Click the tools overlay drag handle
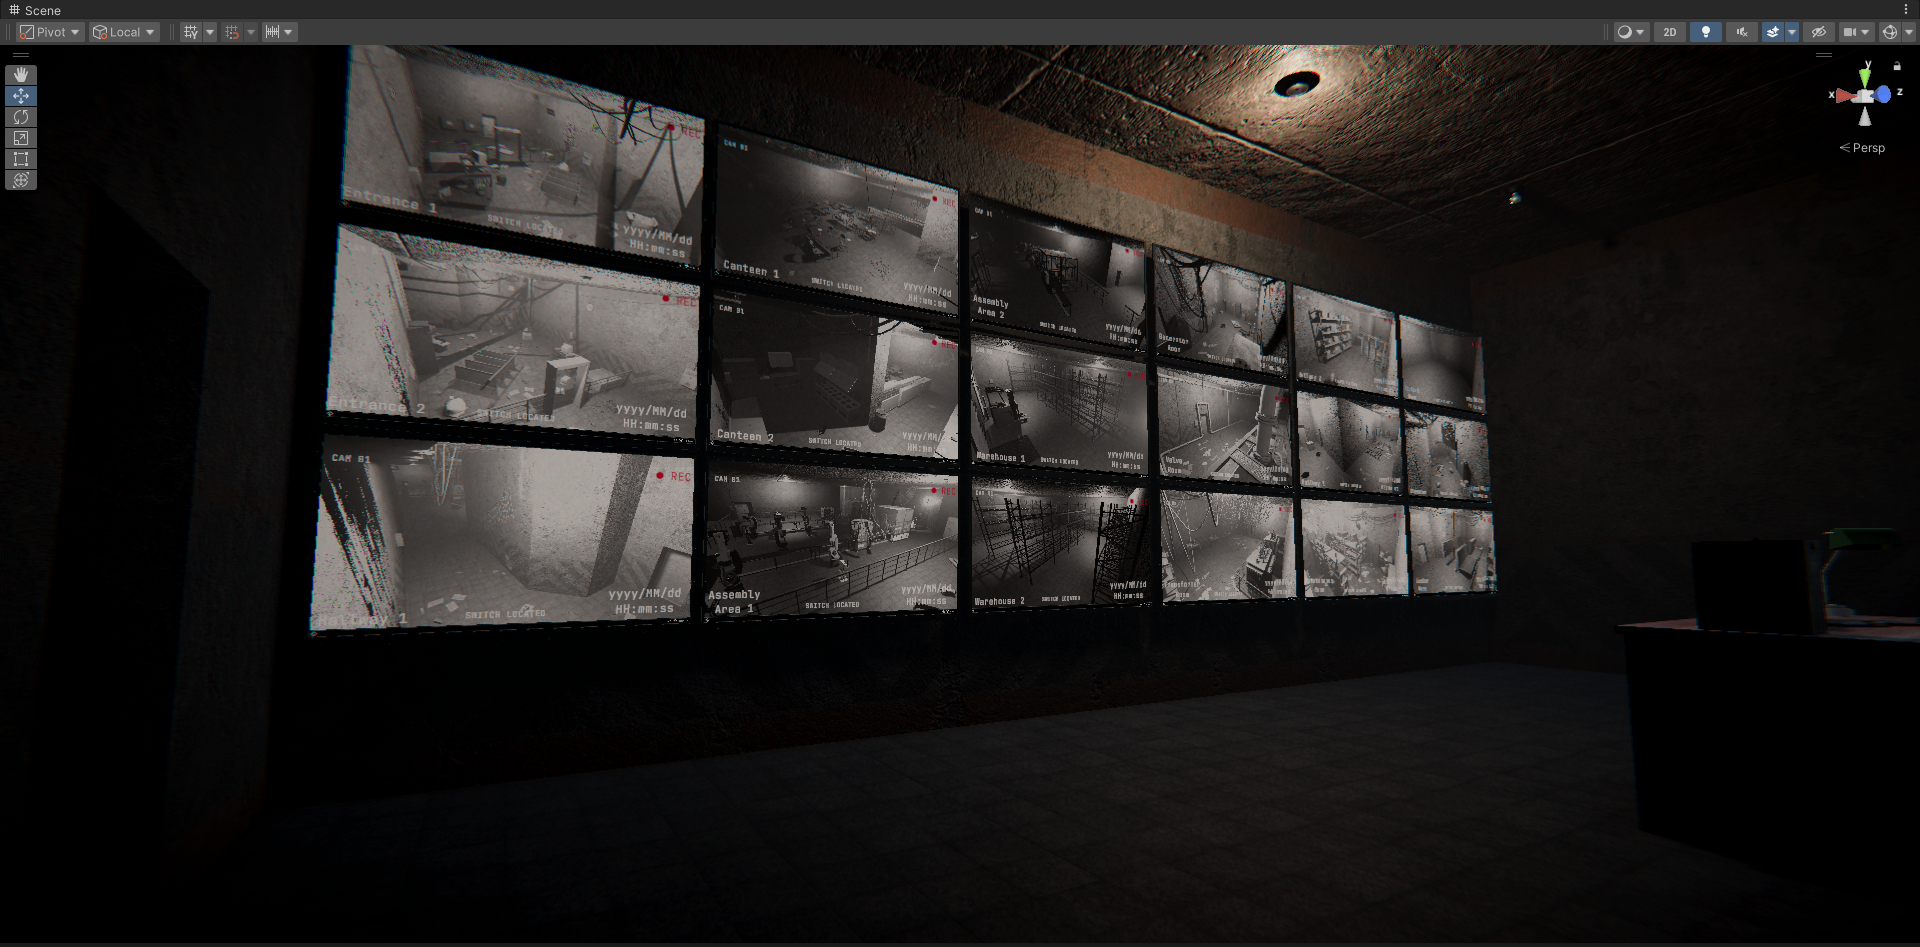The width and height of the screenshot is (1920, 947). (x=21, y=56)
